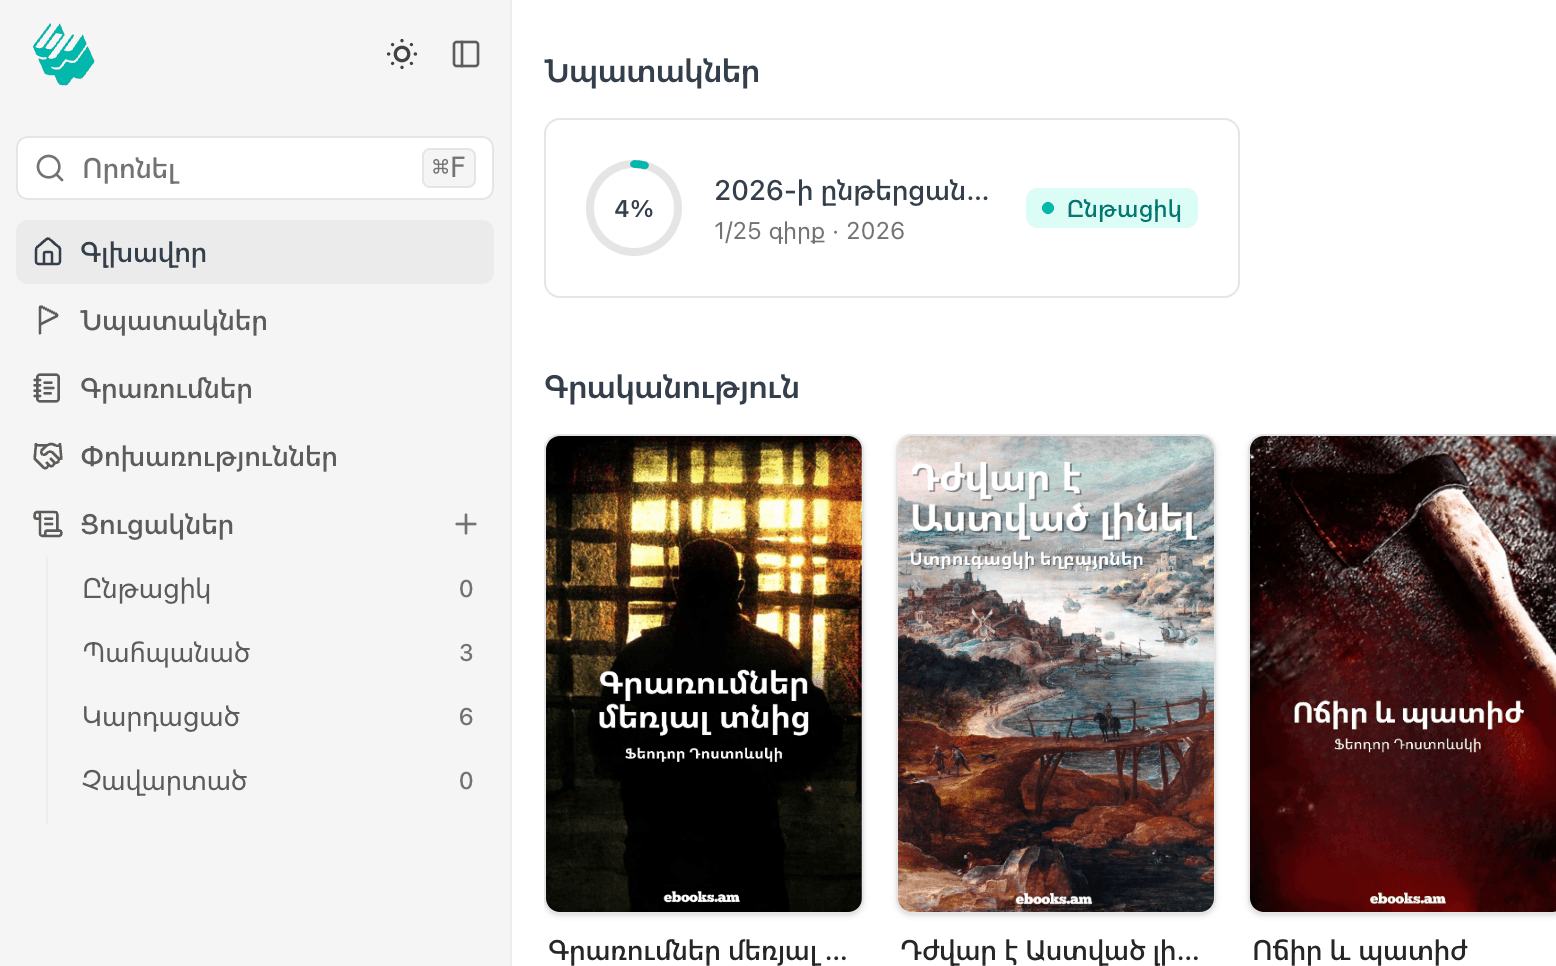1556x966 pixels.
Task: Click count 3 next to Պահպանած
Action: click(466, 653)
